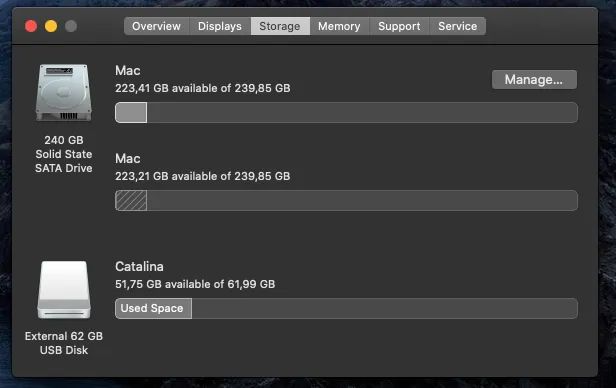The image size is (616, 388).
Task: Open the Displays tab
Action: click(220, 26)
